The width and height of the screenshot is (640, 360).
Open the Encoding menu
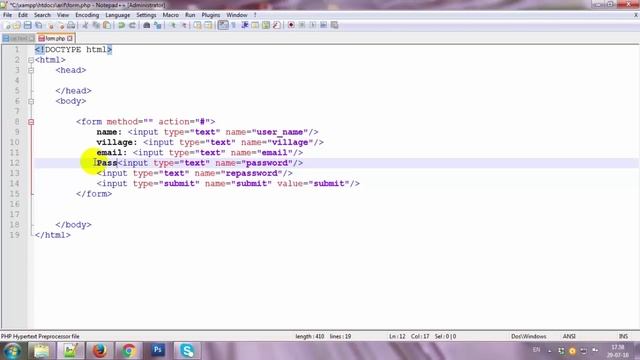[x=87, y=15]
